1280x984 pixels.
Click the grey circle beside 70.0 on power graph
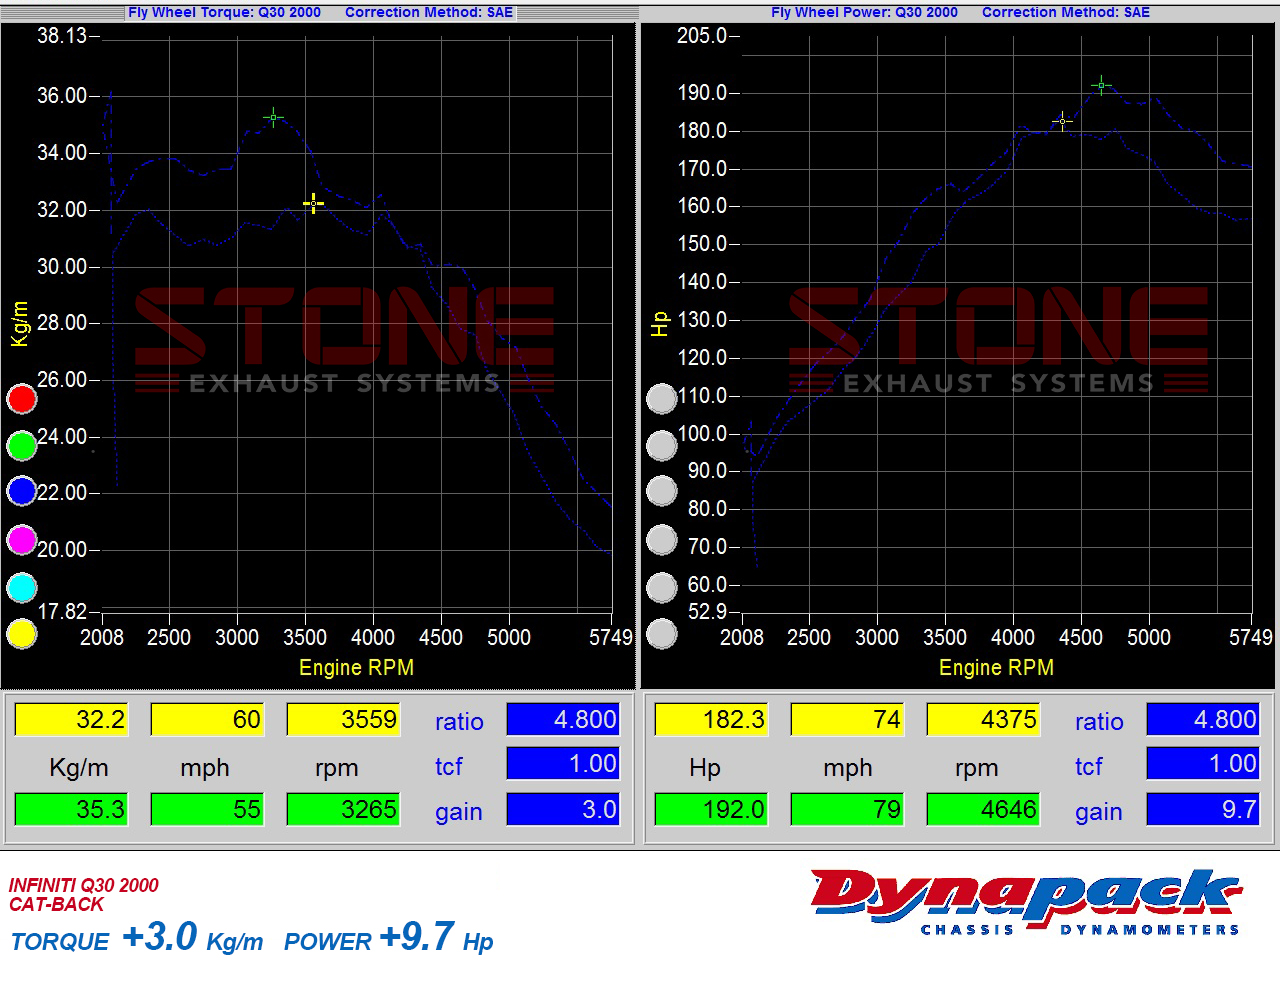coord(662,540)
